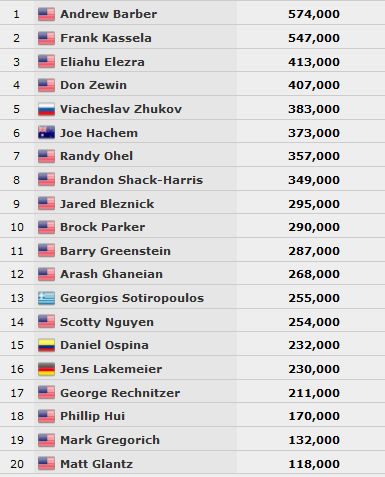
Task: Click the US flag beside Frank Kassela
Action: [x=46, y=38]
